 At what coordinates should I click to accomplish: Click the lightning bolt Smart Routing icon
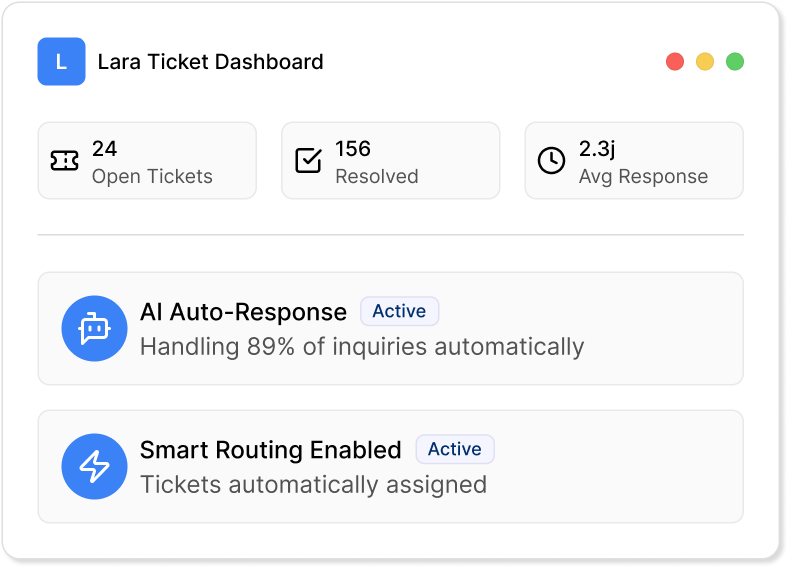click(x=93, y=466)
